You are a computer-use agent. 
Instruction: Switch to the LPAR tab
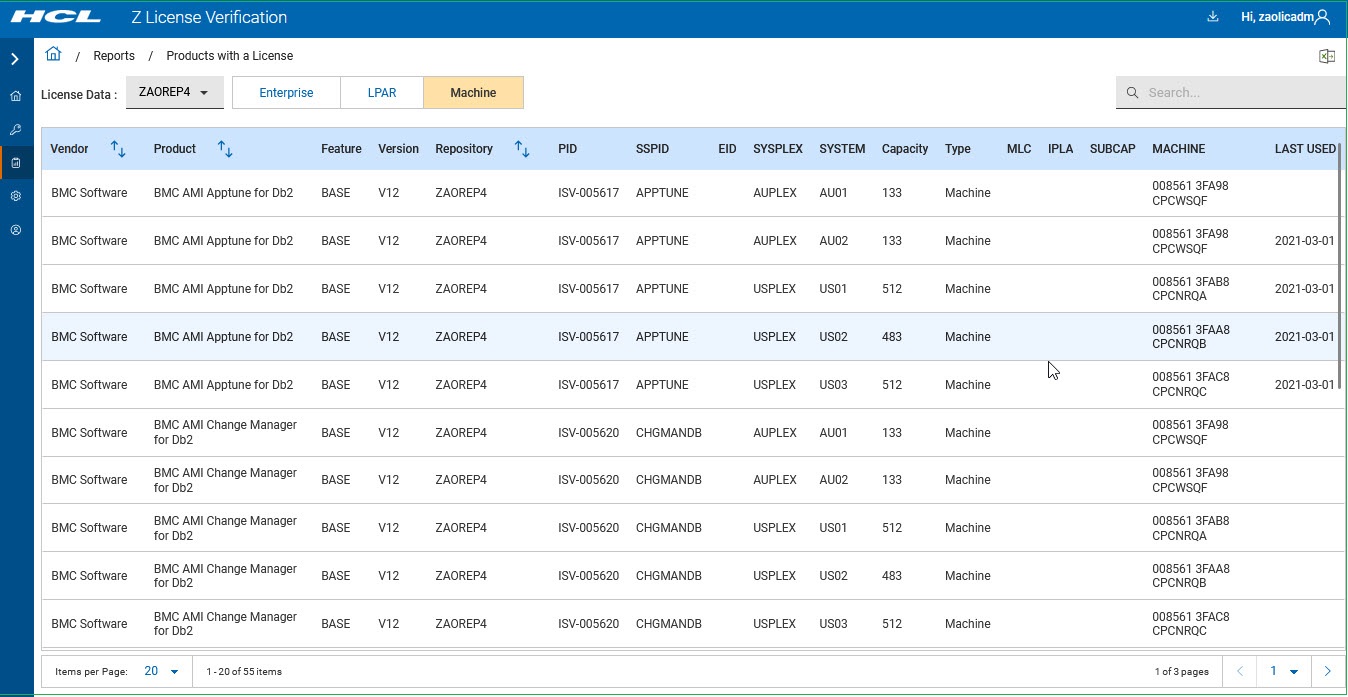click(382, 93)
